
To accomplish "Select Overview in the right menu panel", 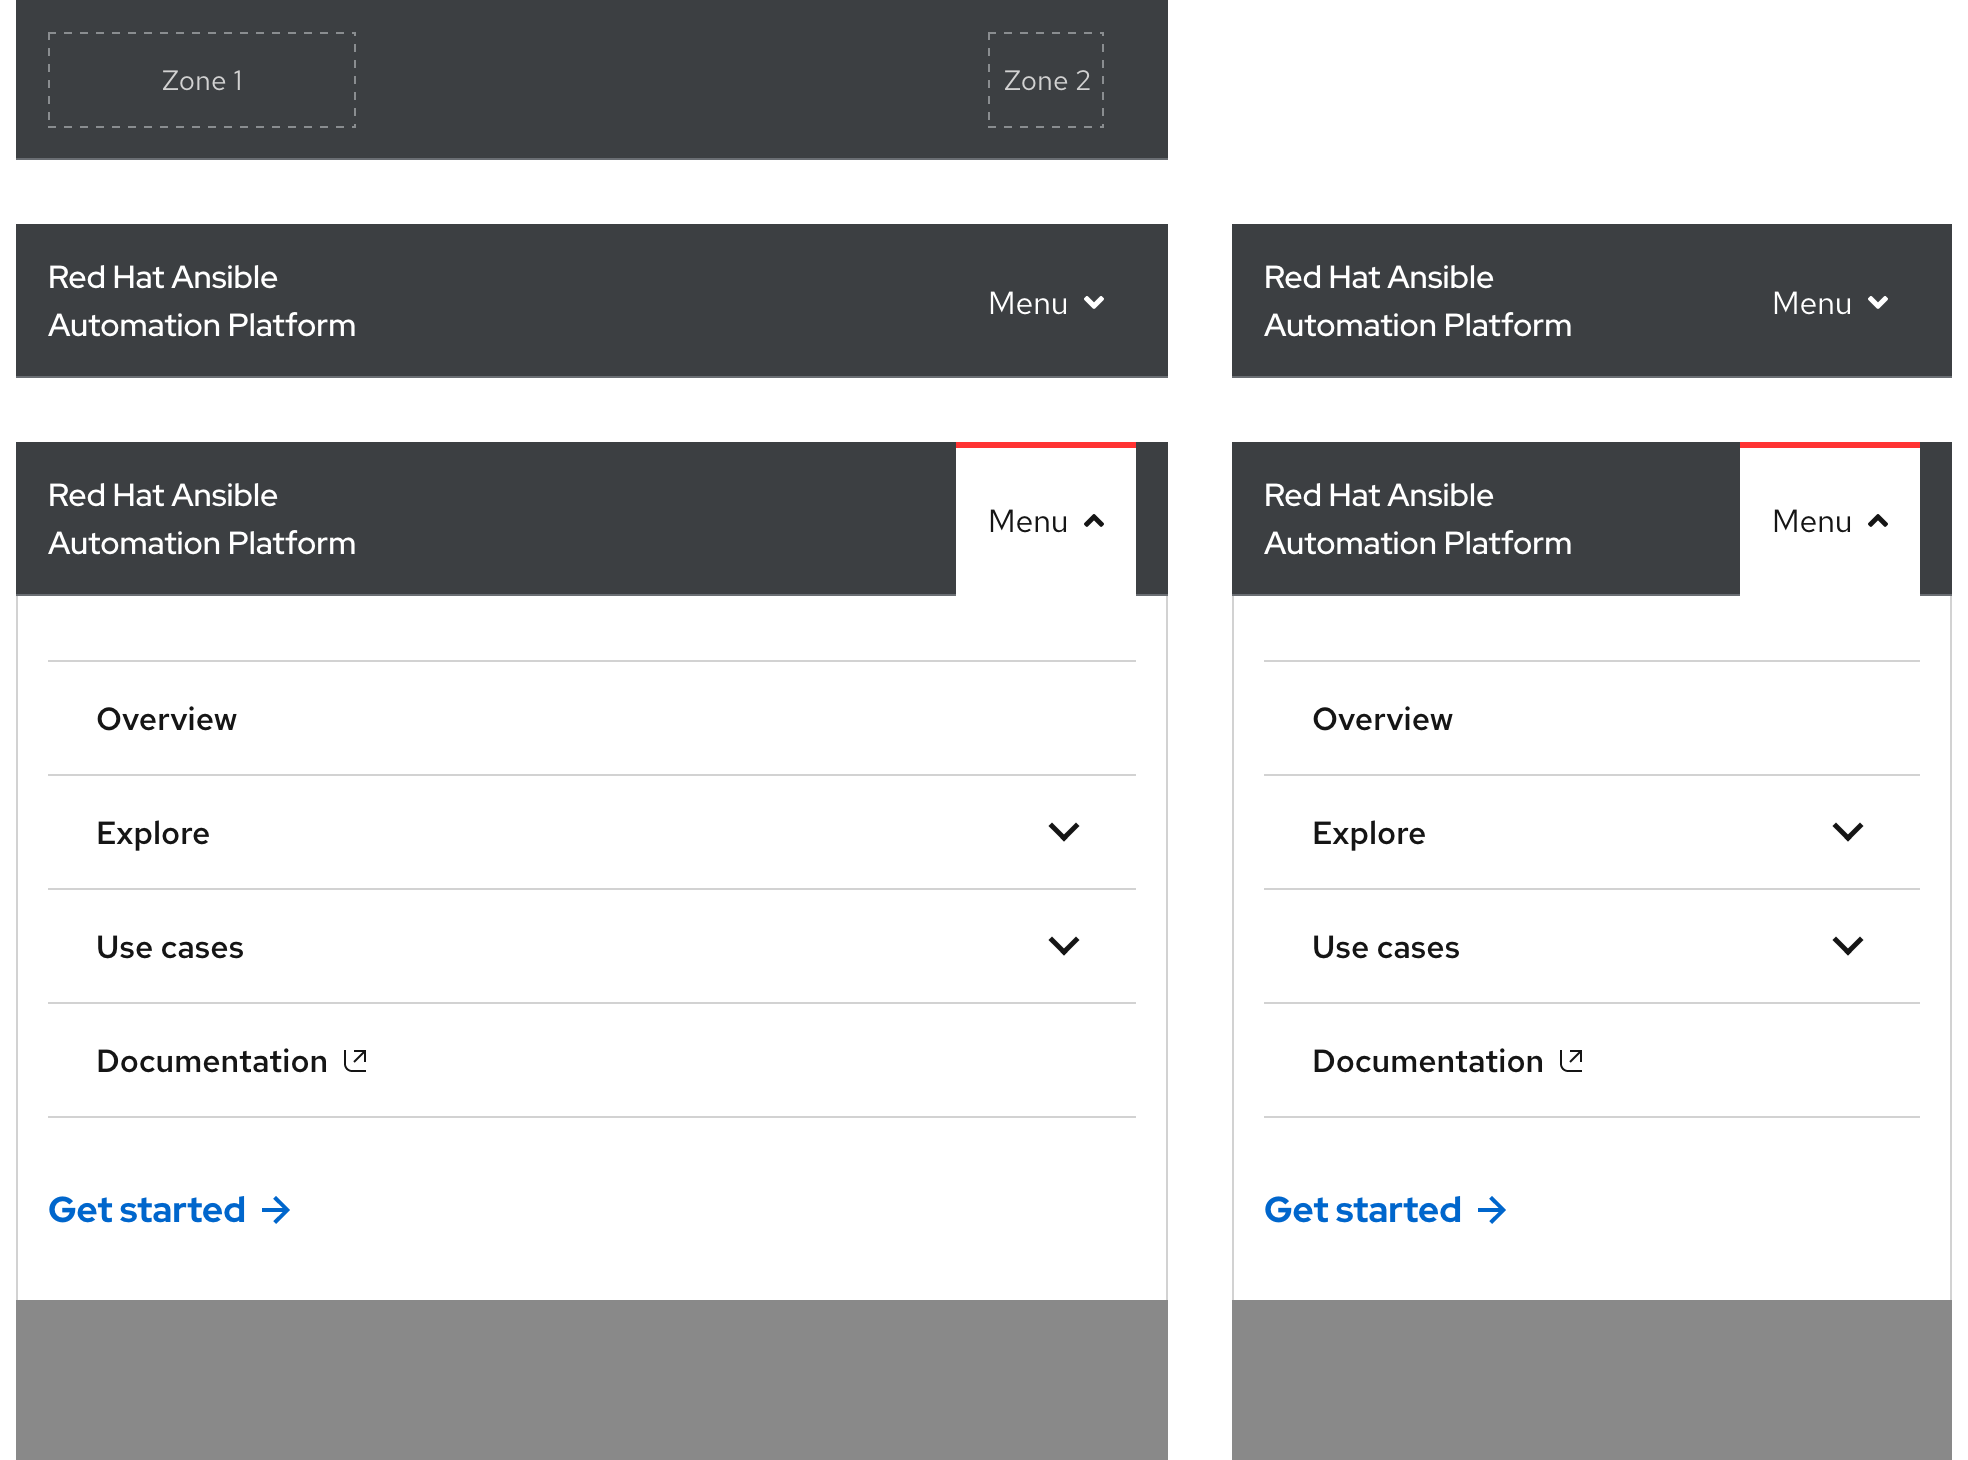I will tap(1382, 719).
